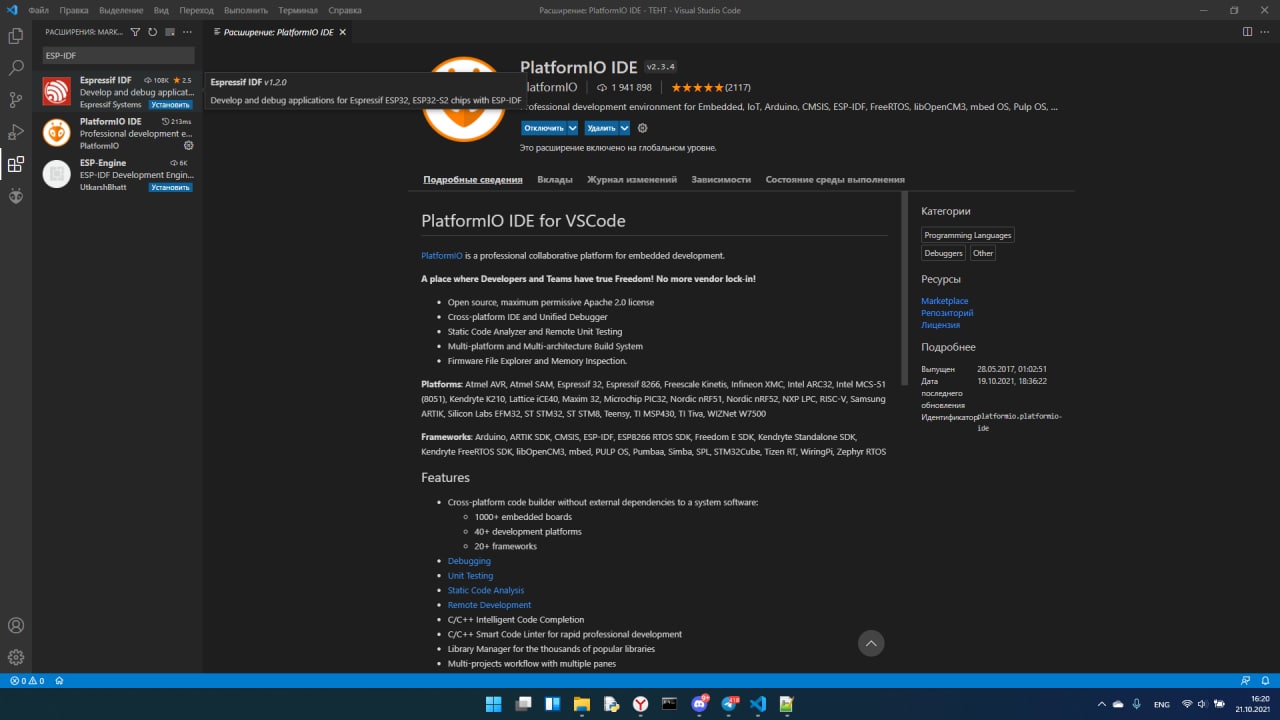The width and height of the screenshot is (1280, 720).
Task: Open the Unit Testing link
Action: (x=470, y=576)
